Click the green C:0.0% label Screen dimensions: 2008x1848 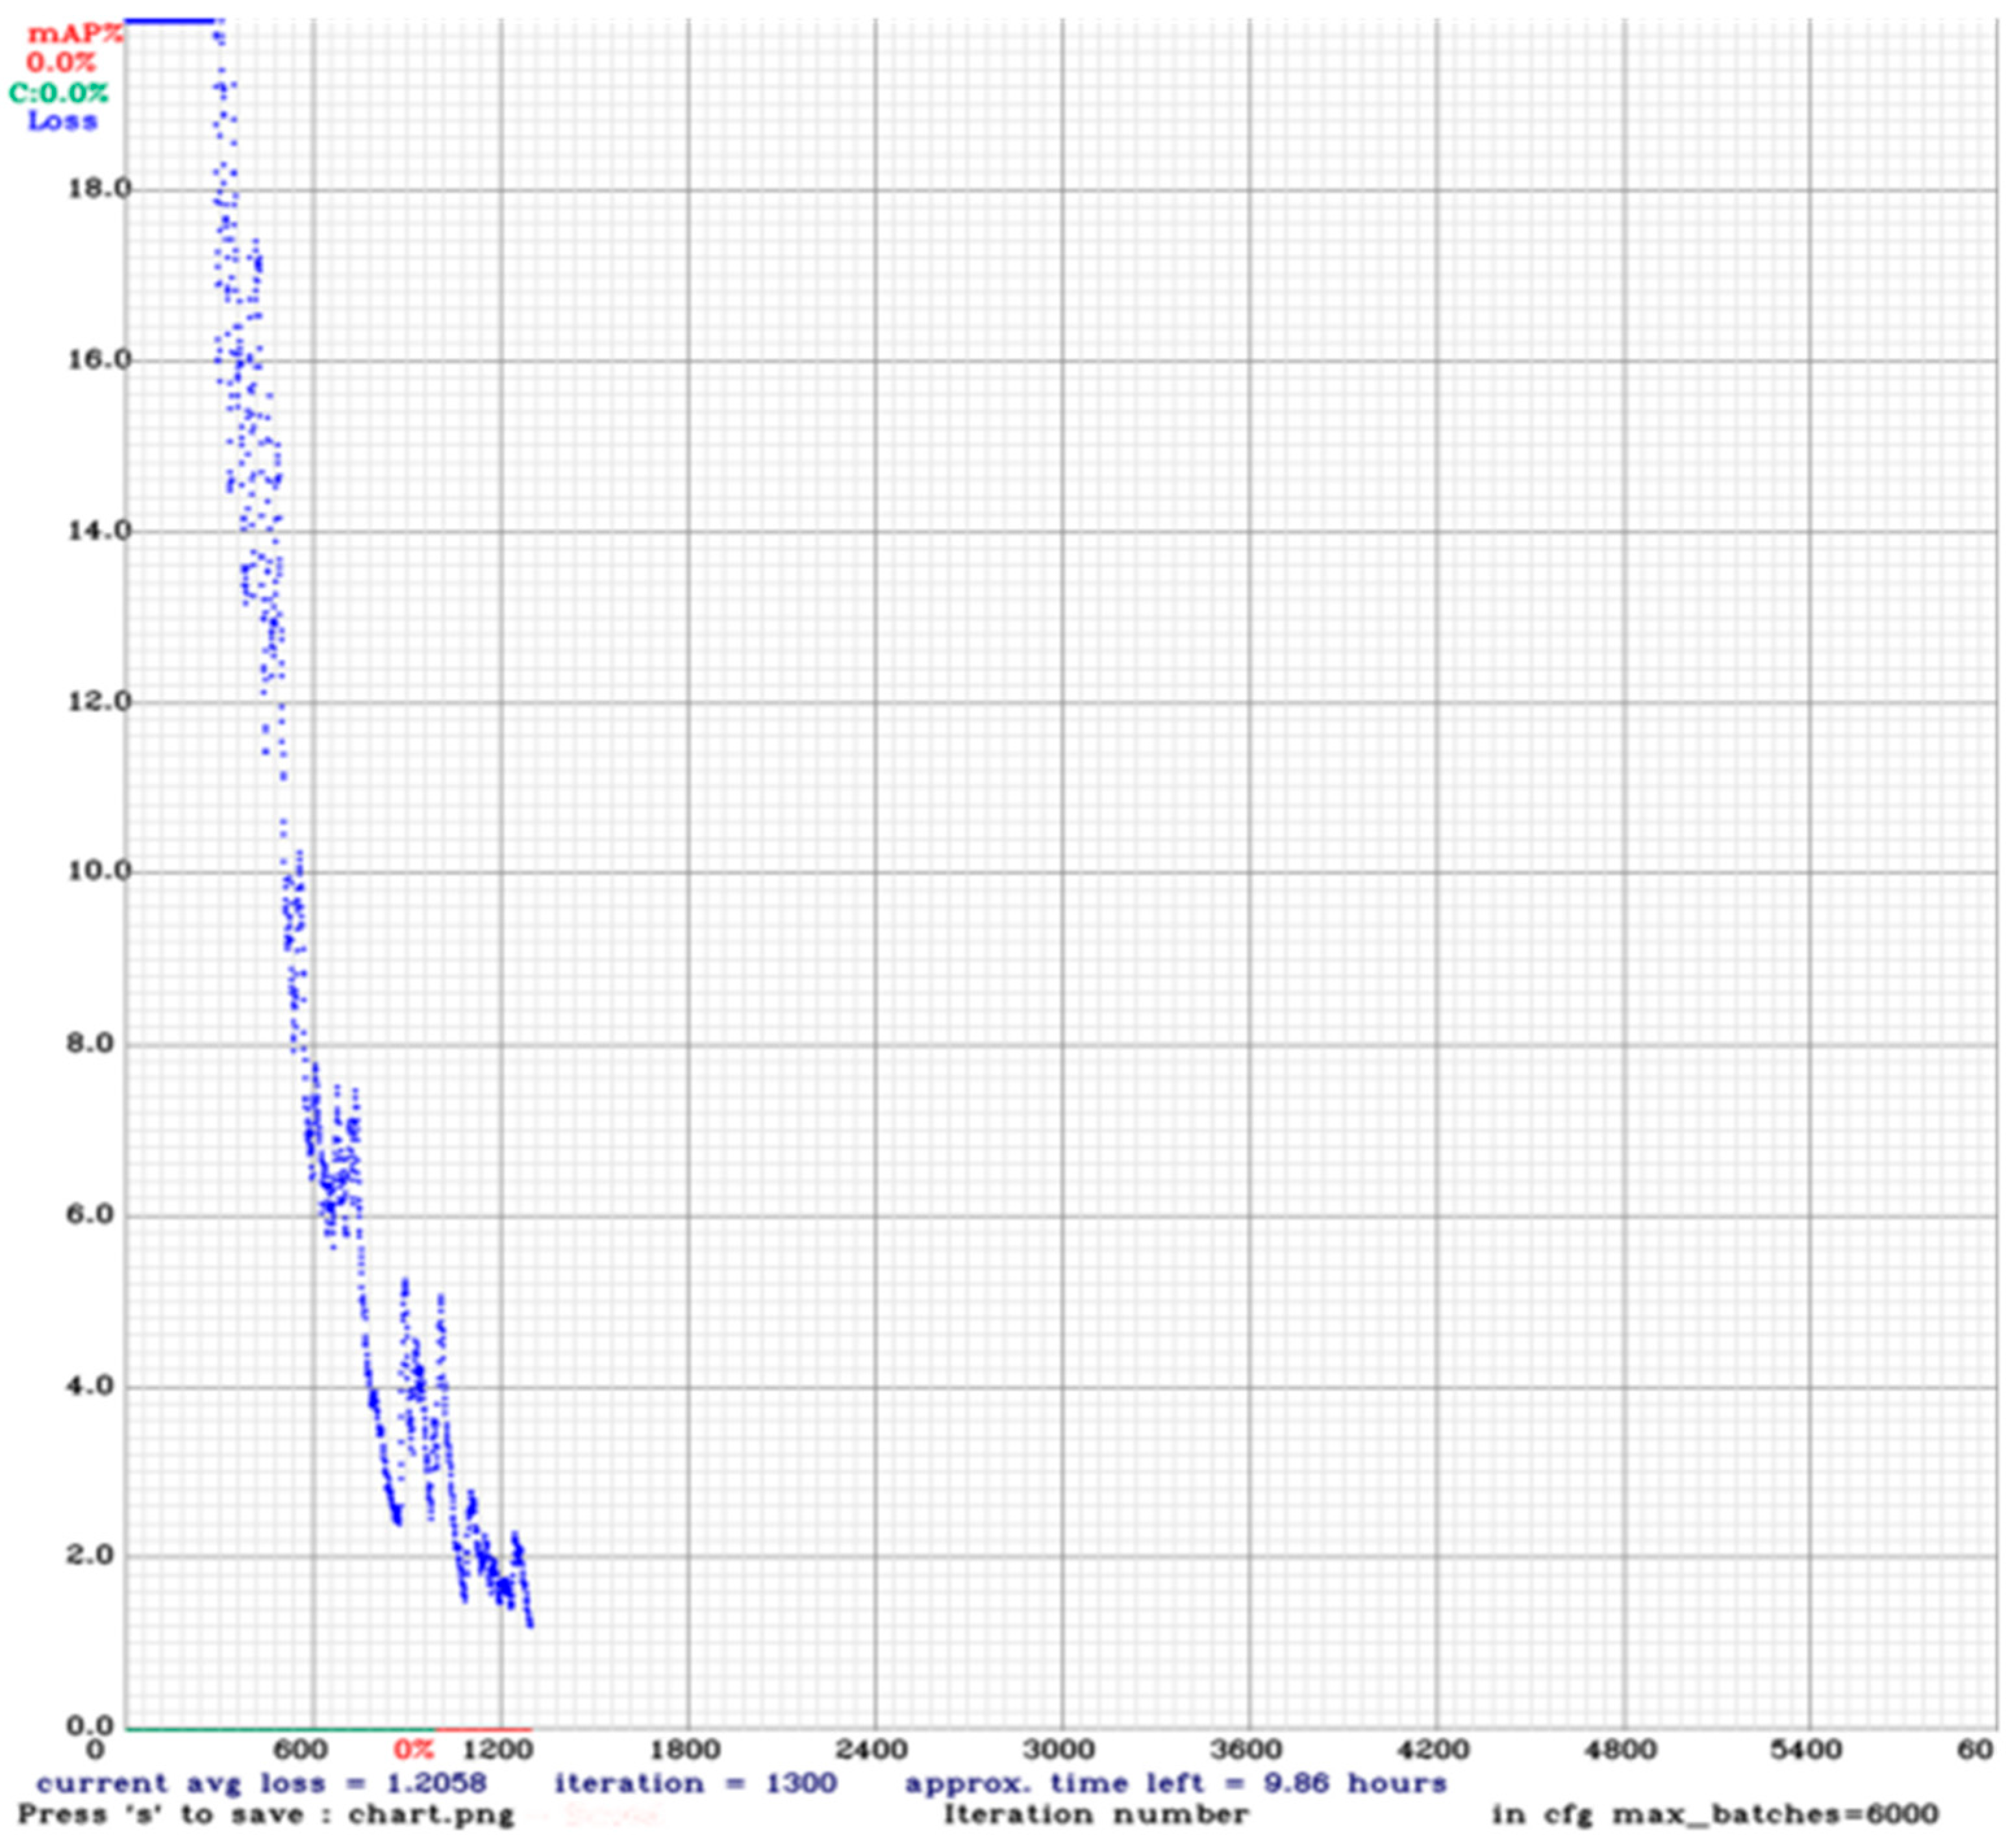(58, 93)
